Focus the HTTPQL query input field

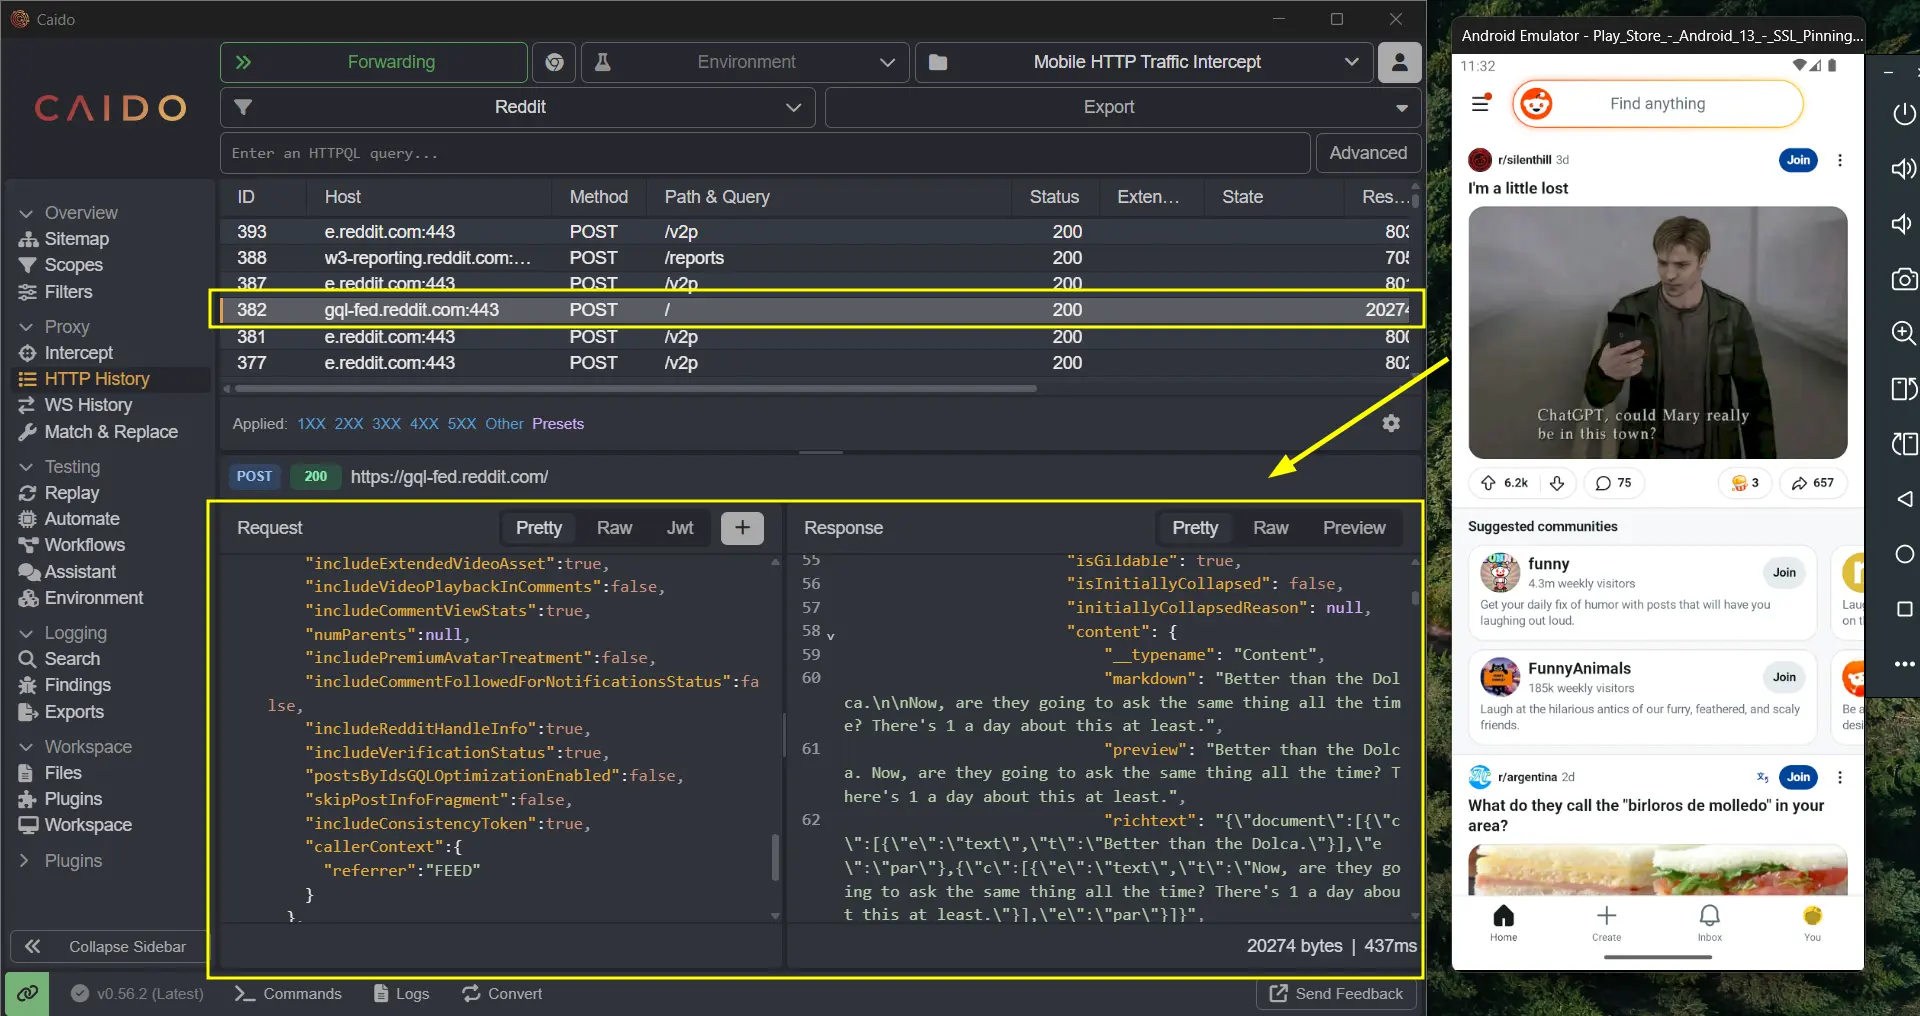765,153
